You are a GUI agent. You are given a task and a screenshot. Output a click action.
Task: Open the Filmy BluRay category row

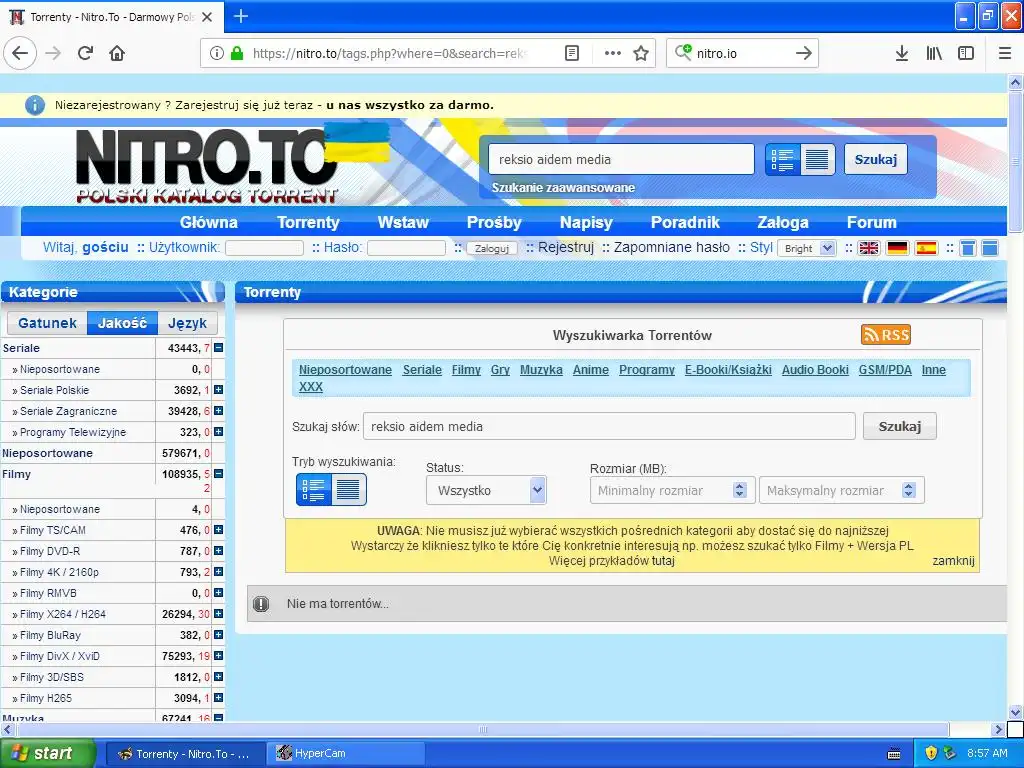[50, 635]
